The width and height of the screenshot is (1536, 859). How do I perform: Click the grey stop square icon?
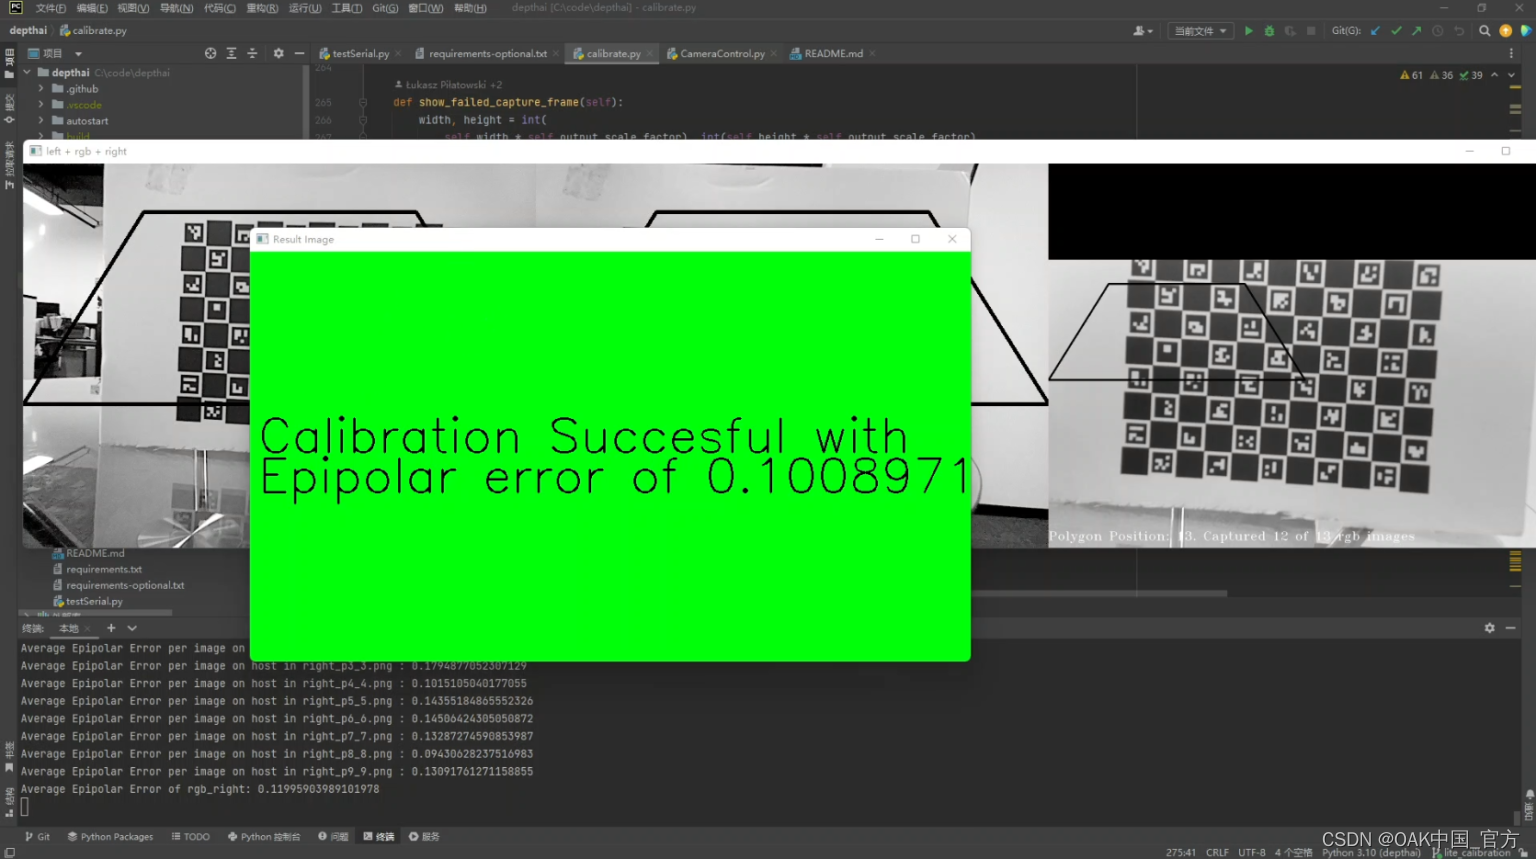1311,31
